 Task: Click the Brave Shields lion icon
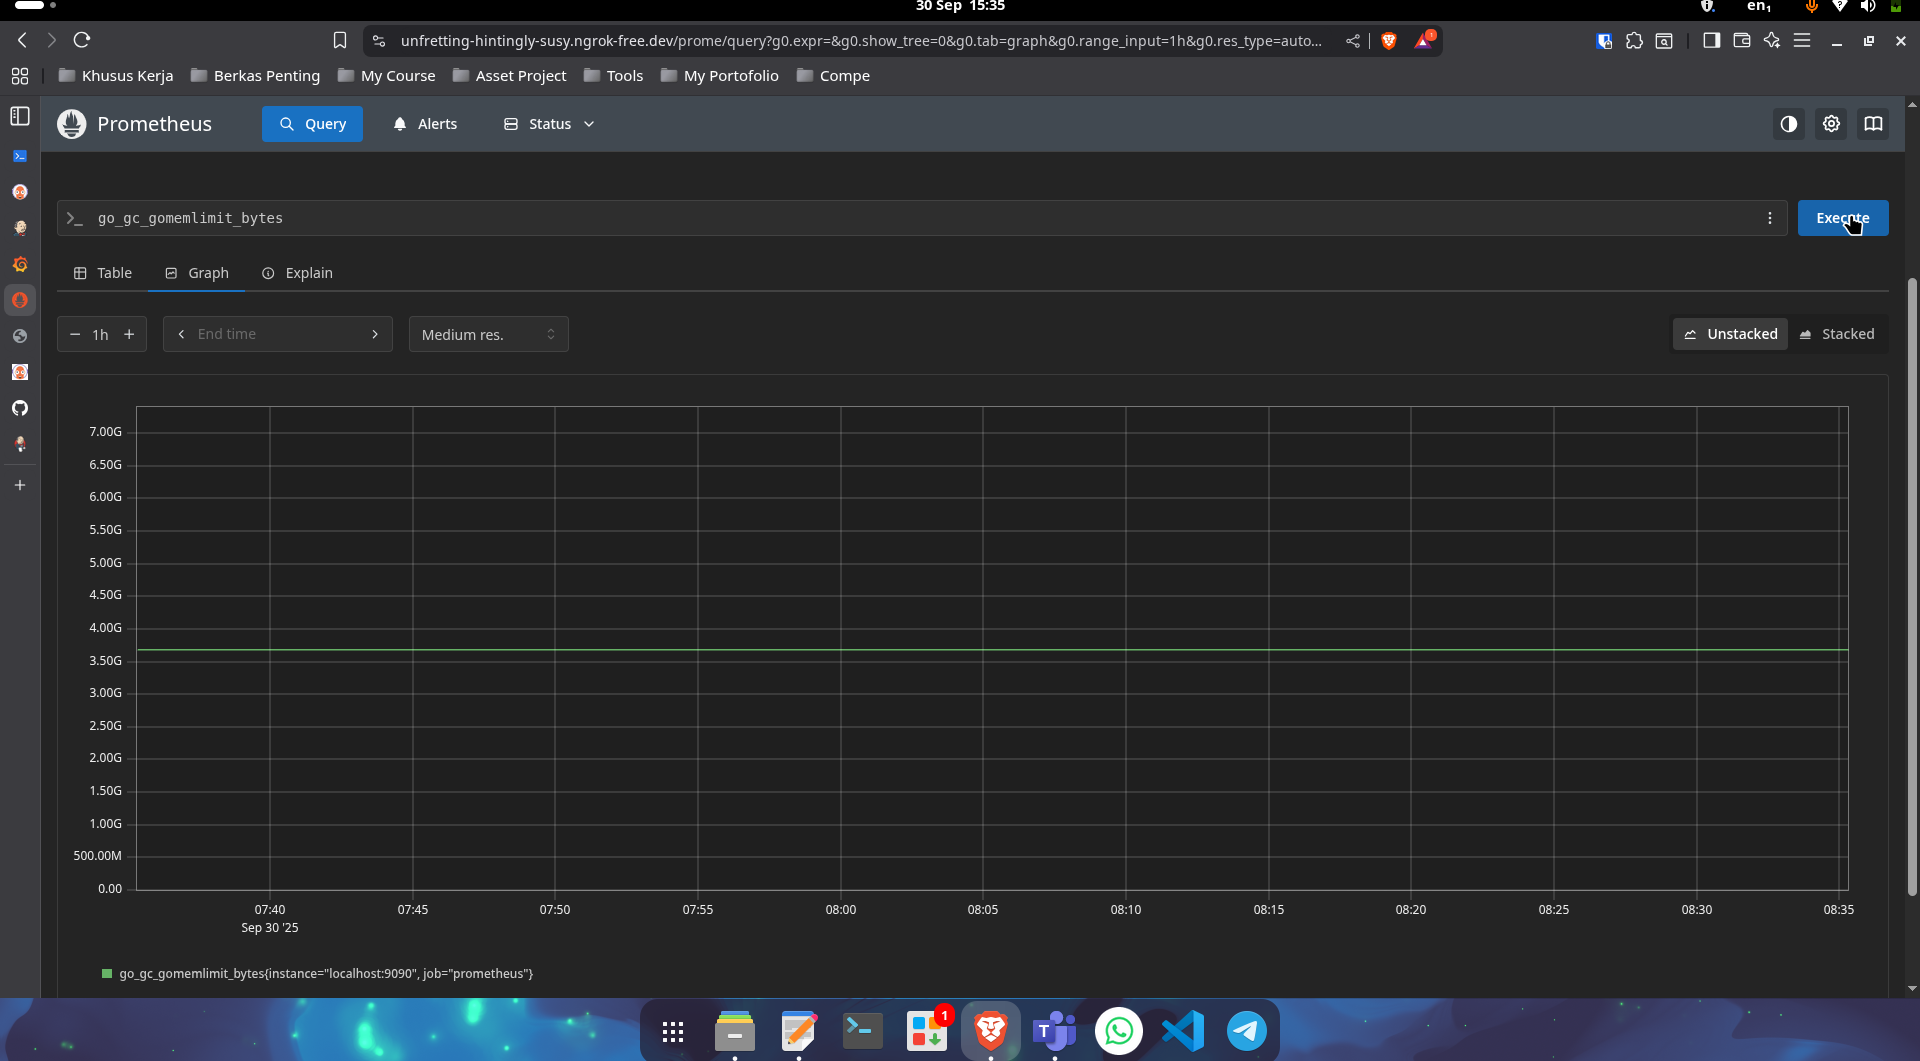(1388, 41)
